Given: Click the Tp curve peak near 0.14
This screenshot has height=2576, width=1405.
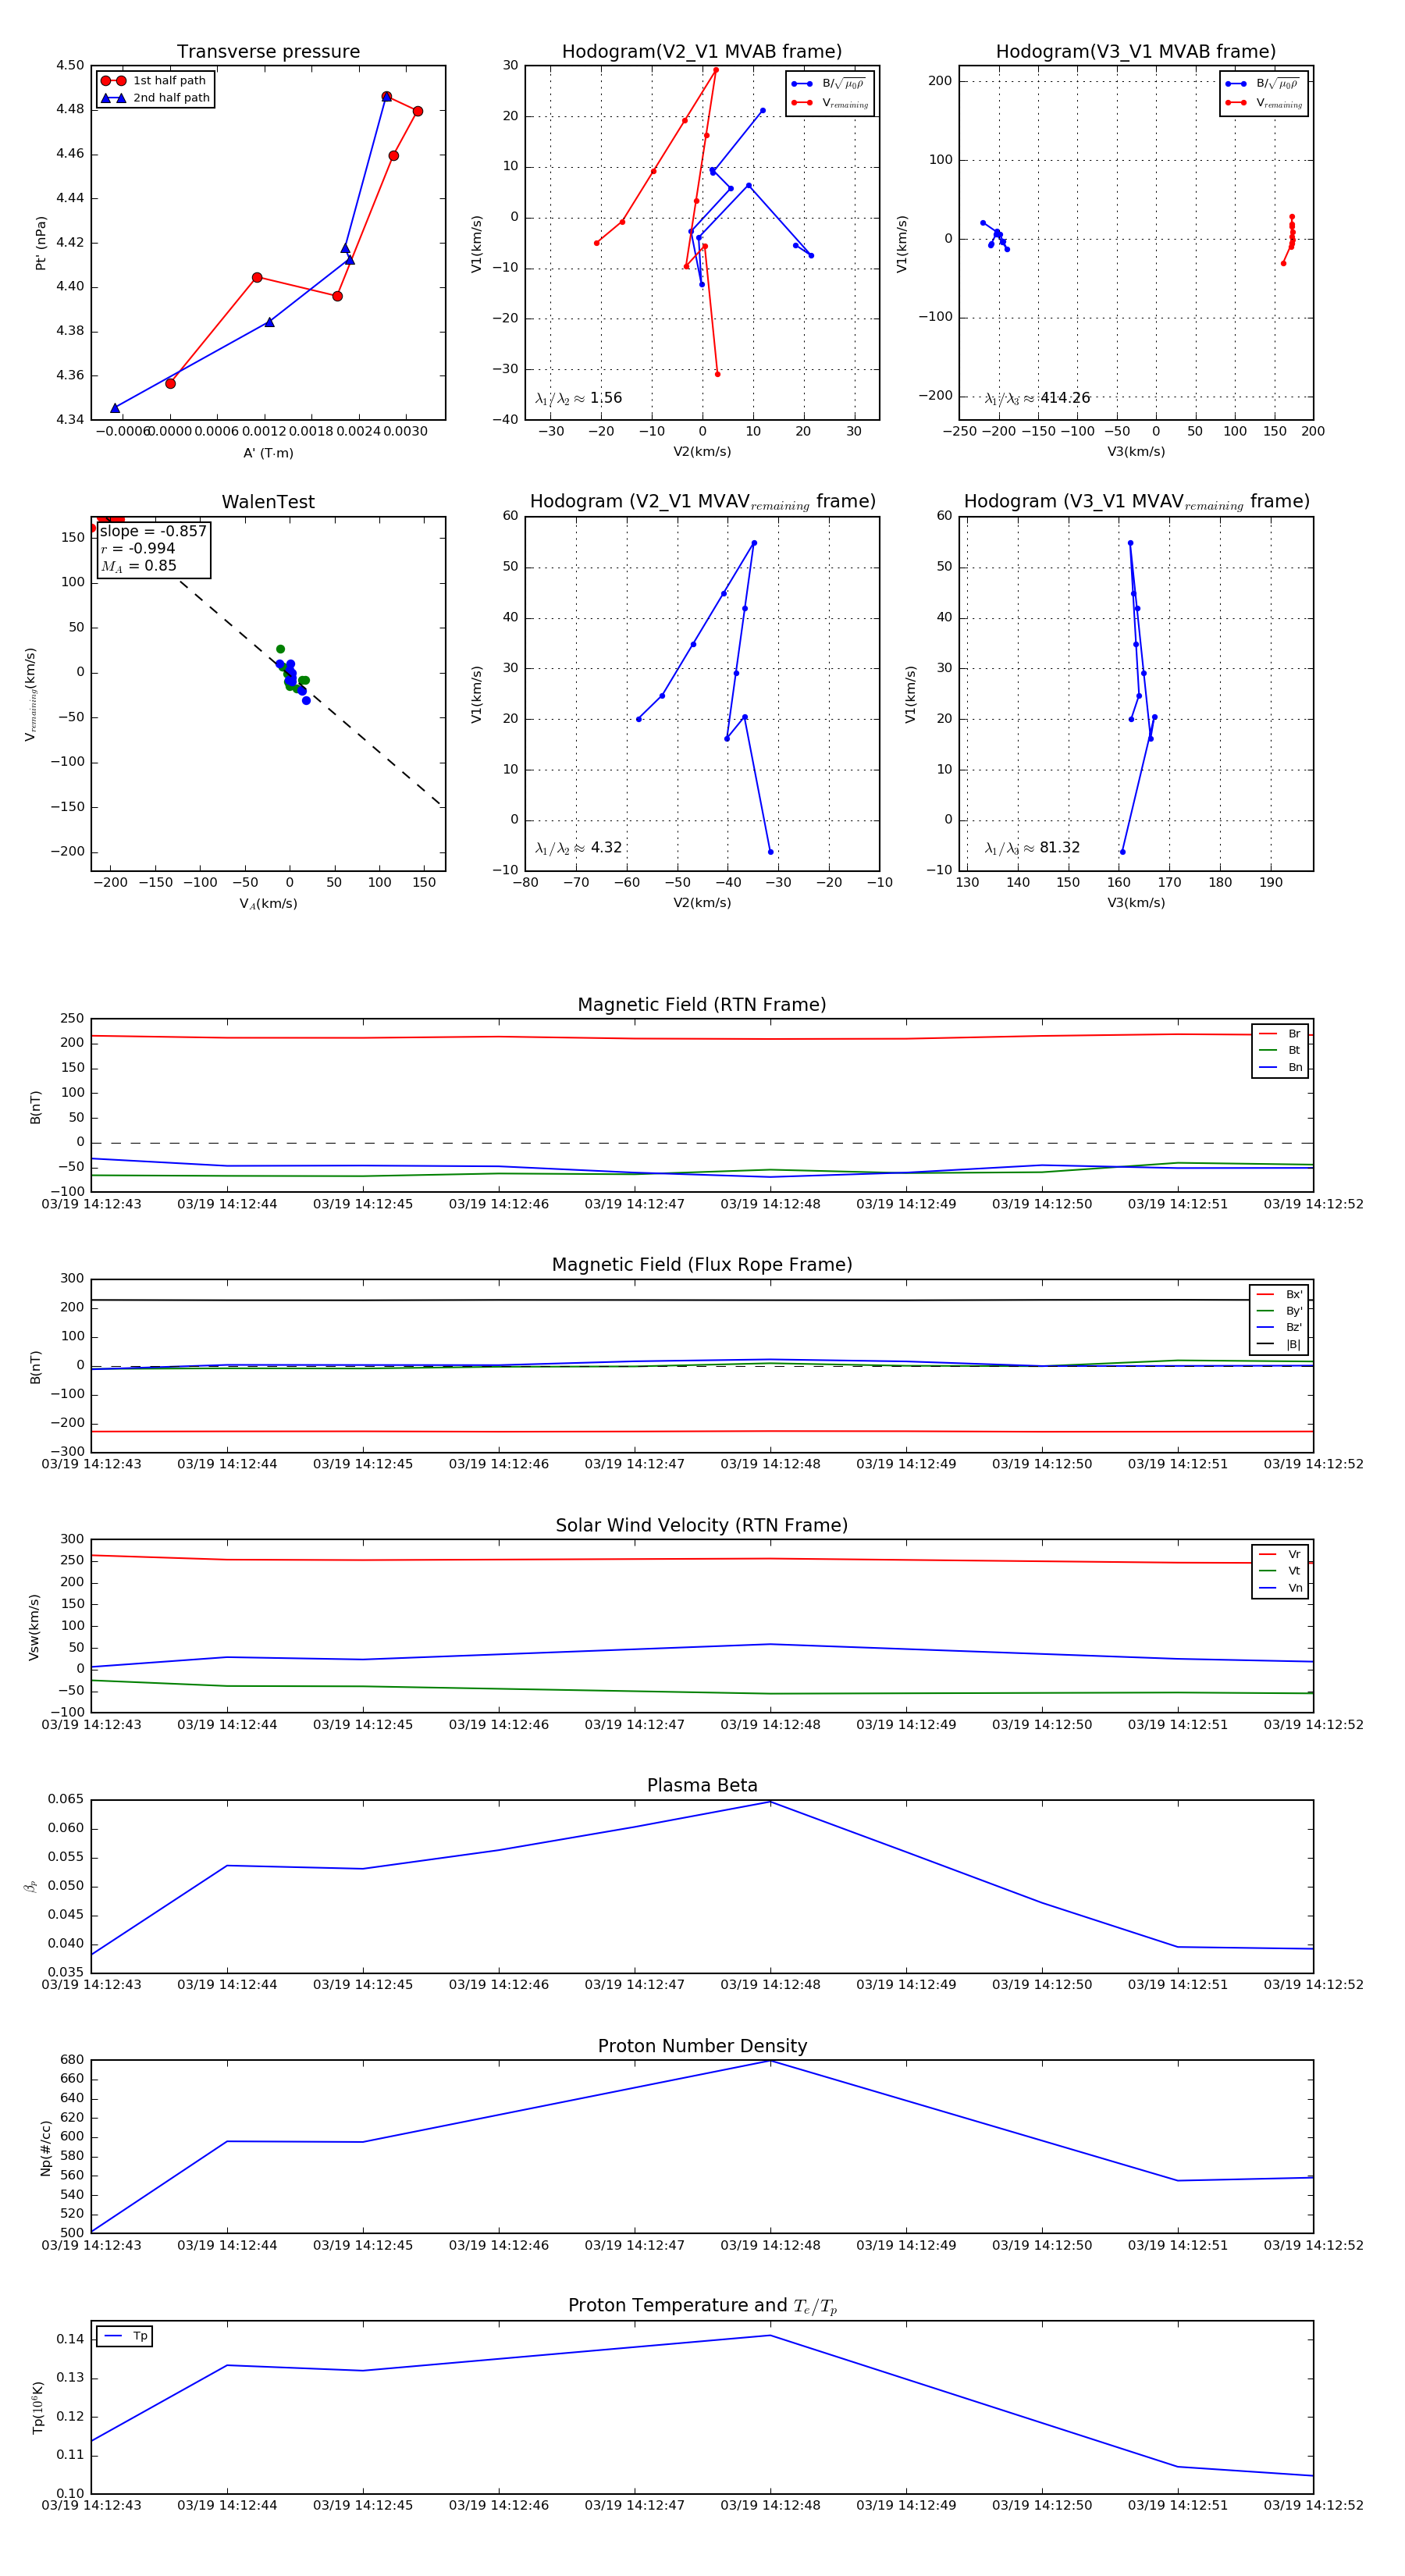Looking at the screenshot, I should [770, 2336].
